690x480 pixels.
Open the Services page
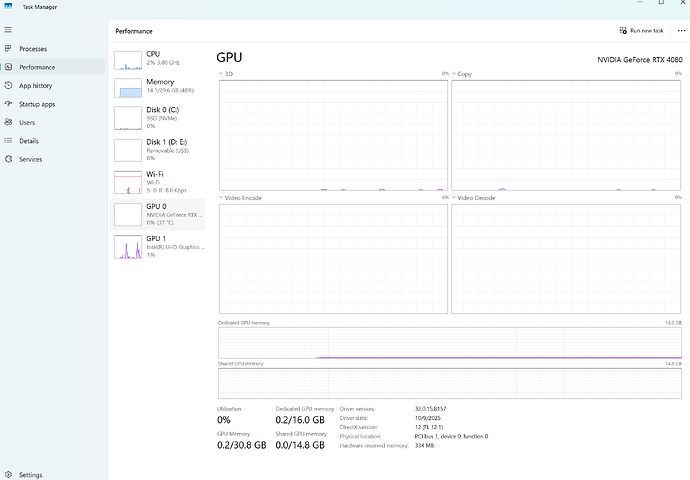53,160
